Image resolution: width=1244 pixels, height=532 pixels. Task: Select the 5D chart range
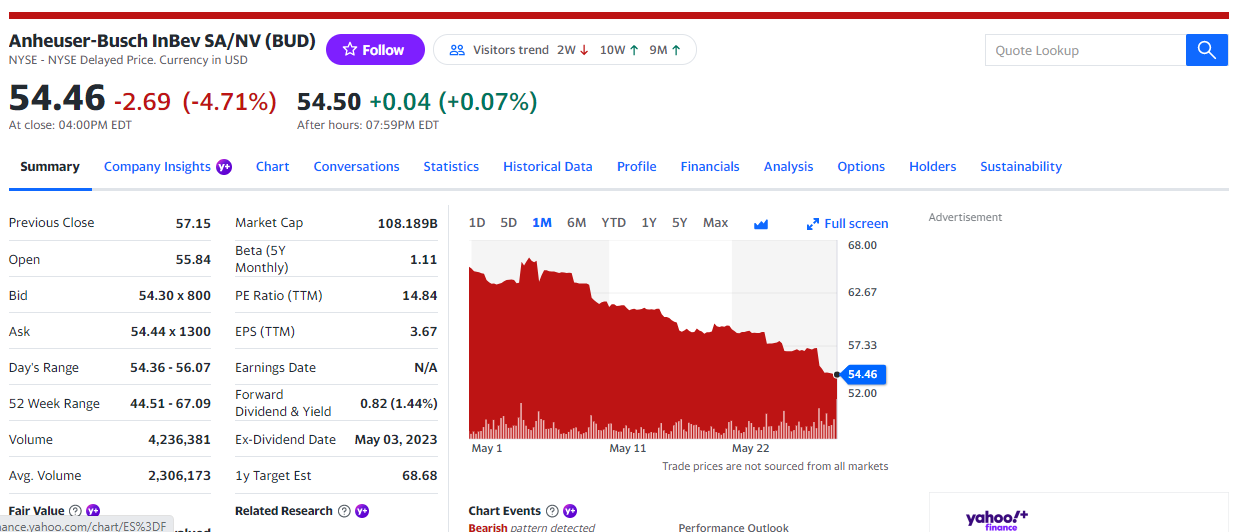[x=509, y=223]
